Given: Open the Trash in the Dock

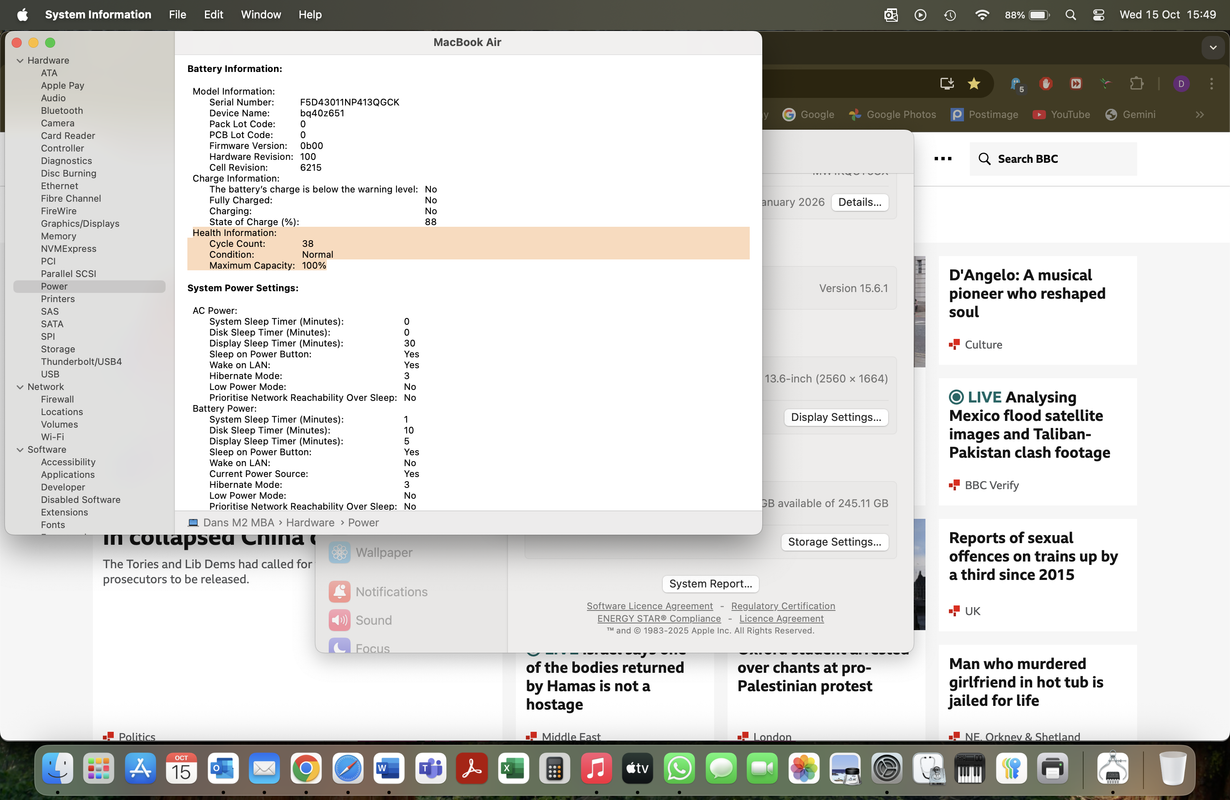Looking at the screenshot, I should click(x=1172, y=768).
